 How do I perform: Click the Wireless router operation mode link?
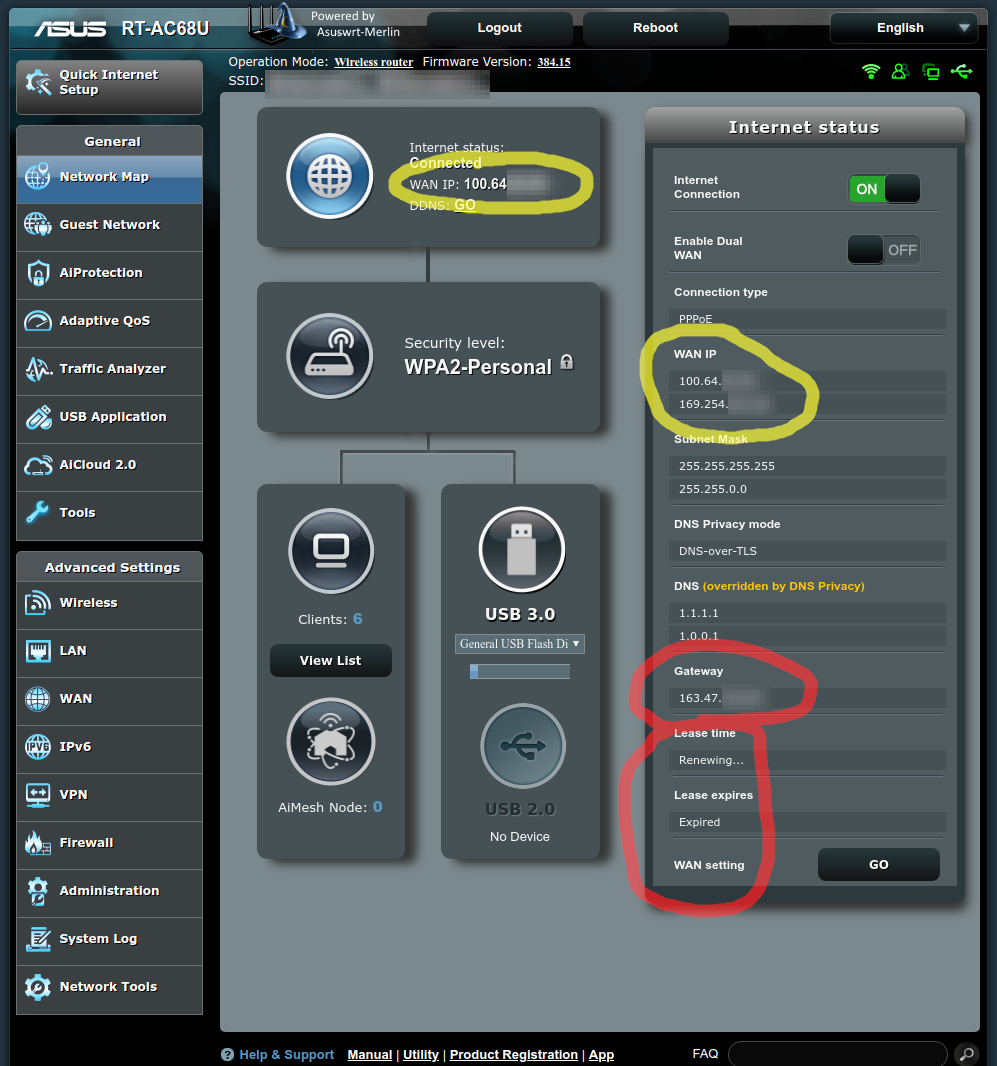373,62
